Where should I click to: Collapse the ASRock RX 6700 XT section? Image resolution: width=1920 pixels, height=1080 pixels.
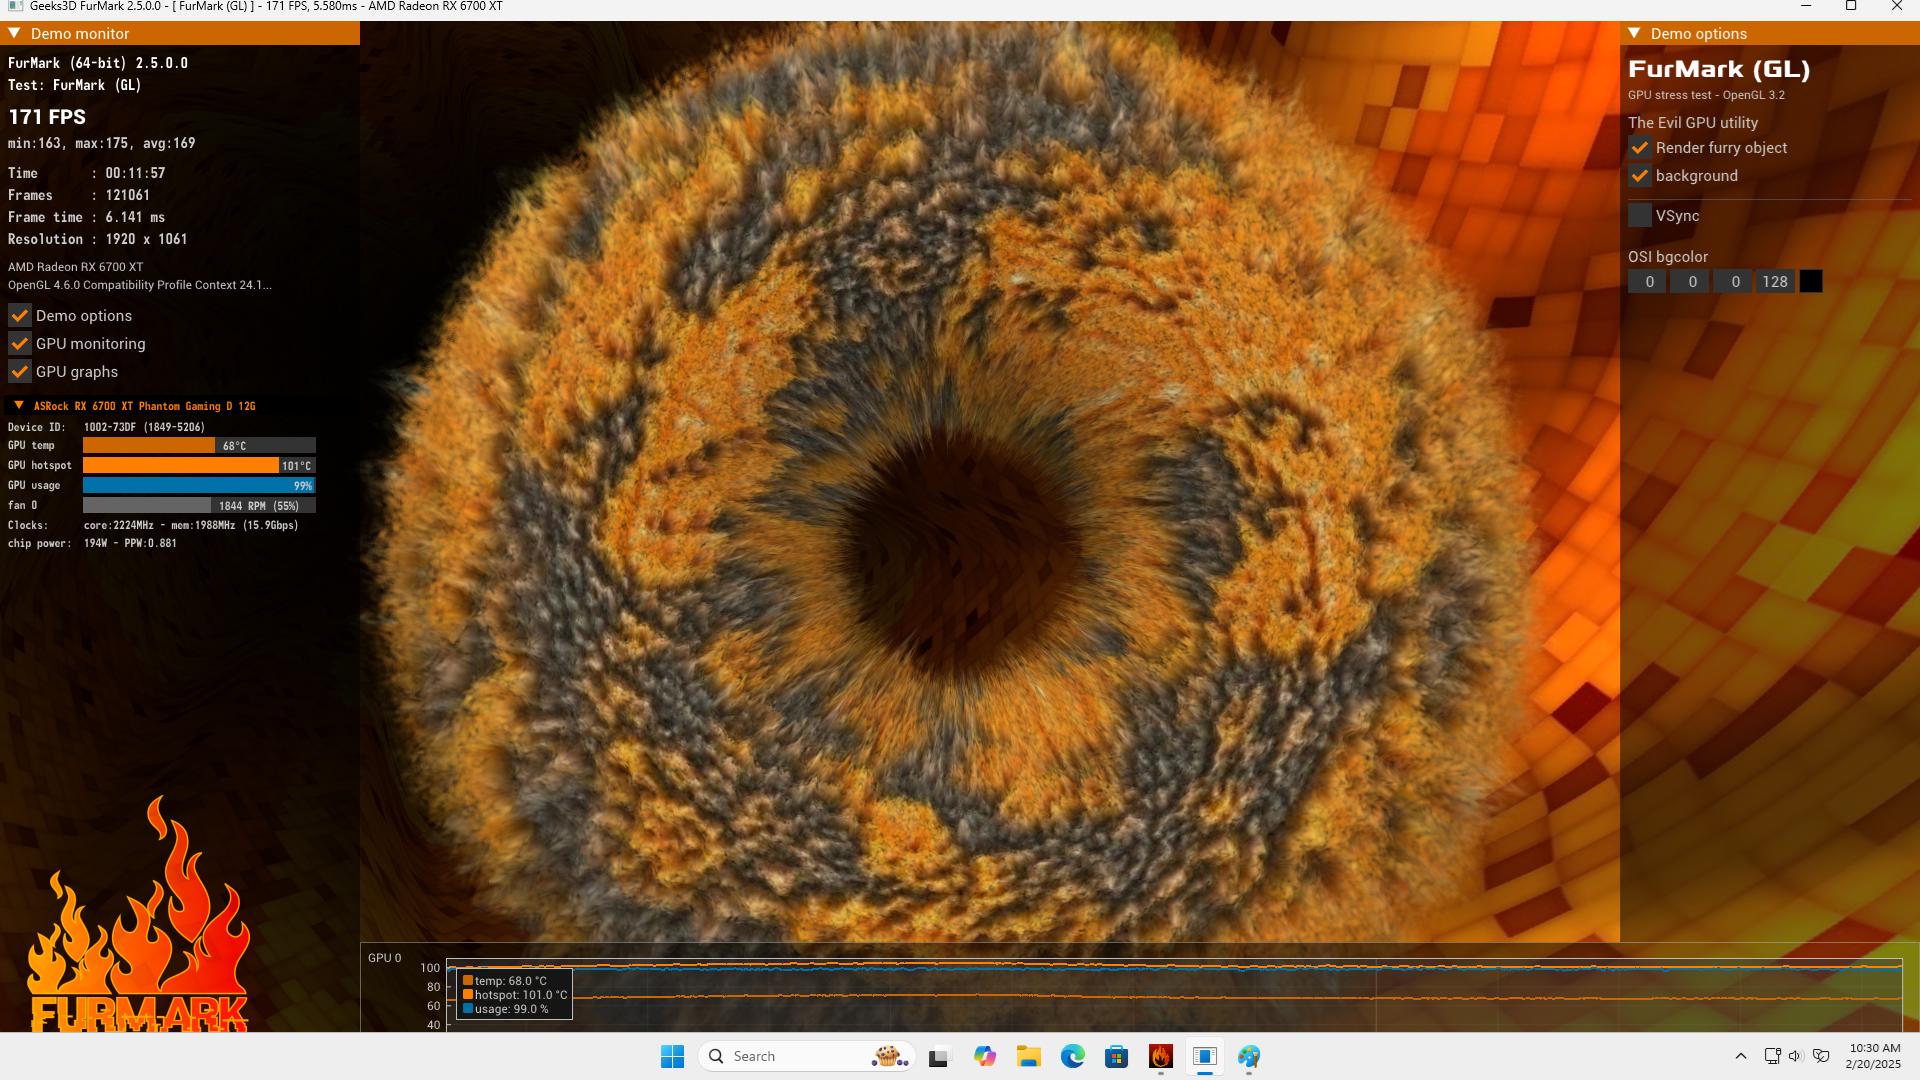[x=19, y=405]
